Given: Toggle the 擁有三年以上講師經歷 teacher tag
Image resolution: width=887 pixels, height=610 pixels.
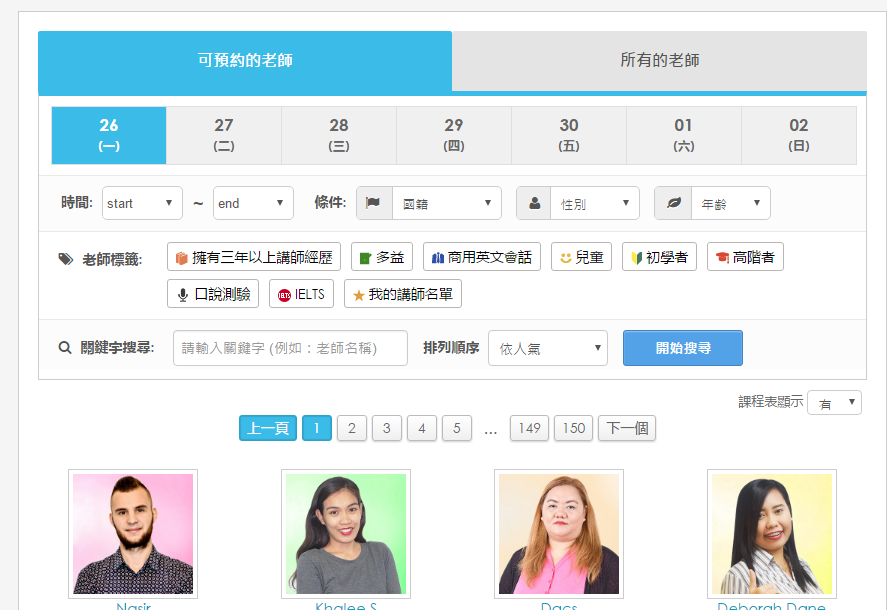Looking at the screenshot, I should click(253, 257).
